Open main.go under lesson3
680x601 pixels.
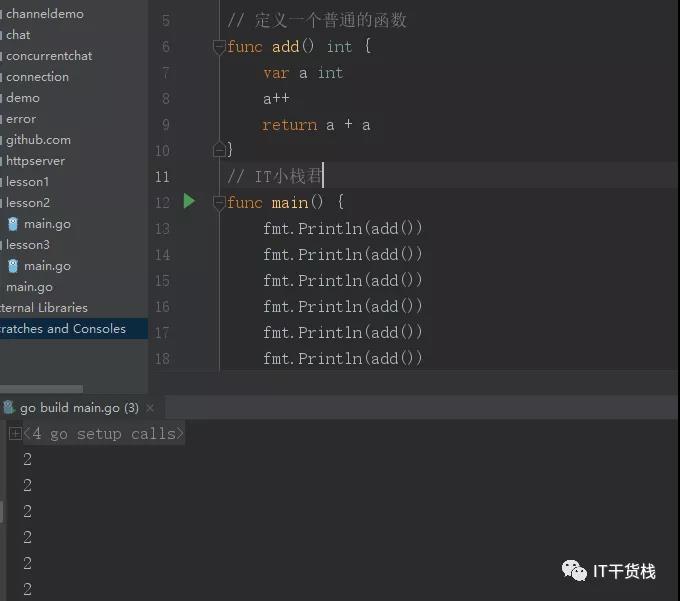point(47,266)
